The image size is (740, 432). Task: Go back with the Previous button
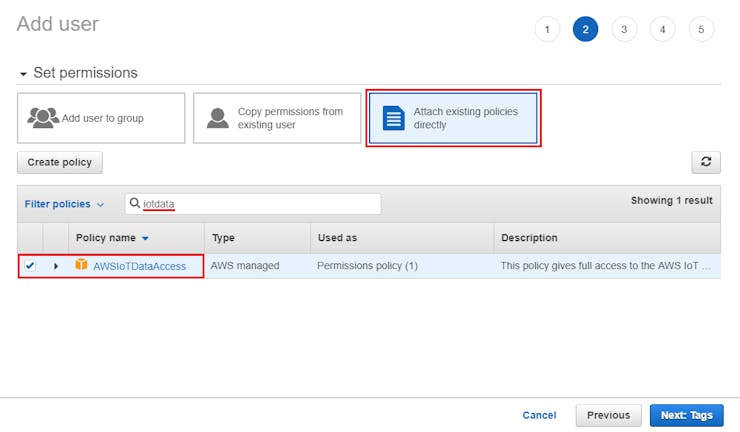click(x=608, y=415)
